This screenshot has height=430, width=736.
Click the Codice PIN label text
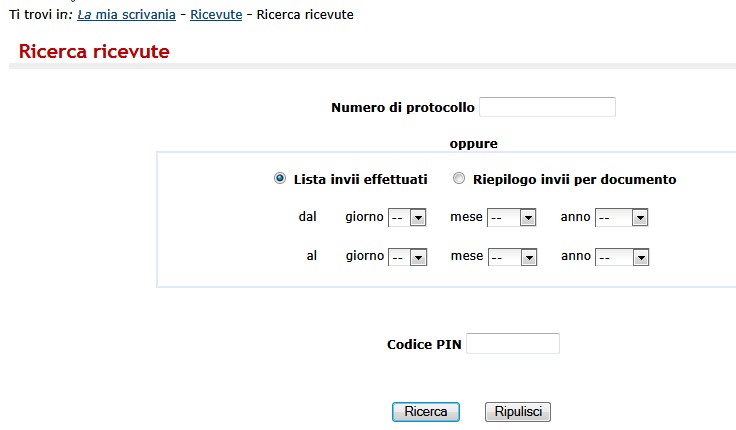pyautogui.click(x=423, y=345)
